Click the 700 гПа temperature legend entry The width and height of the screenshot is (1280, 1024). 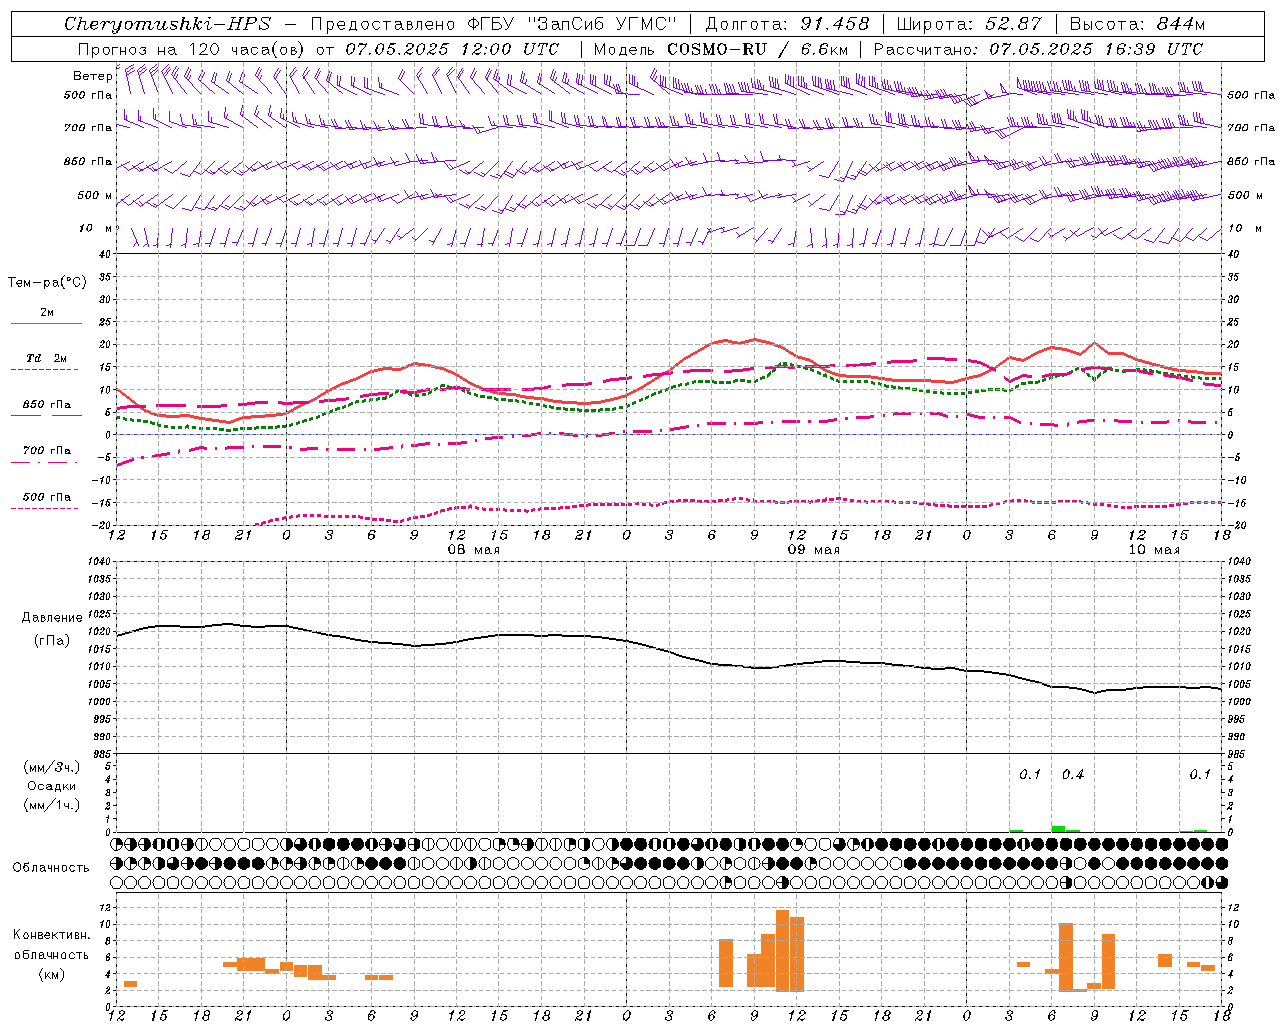click(x=47, y=451)
